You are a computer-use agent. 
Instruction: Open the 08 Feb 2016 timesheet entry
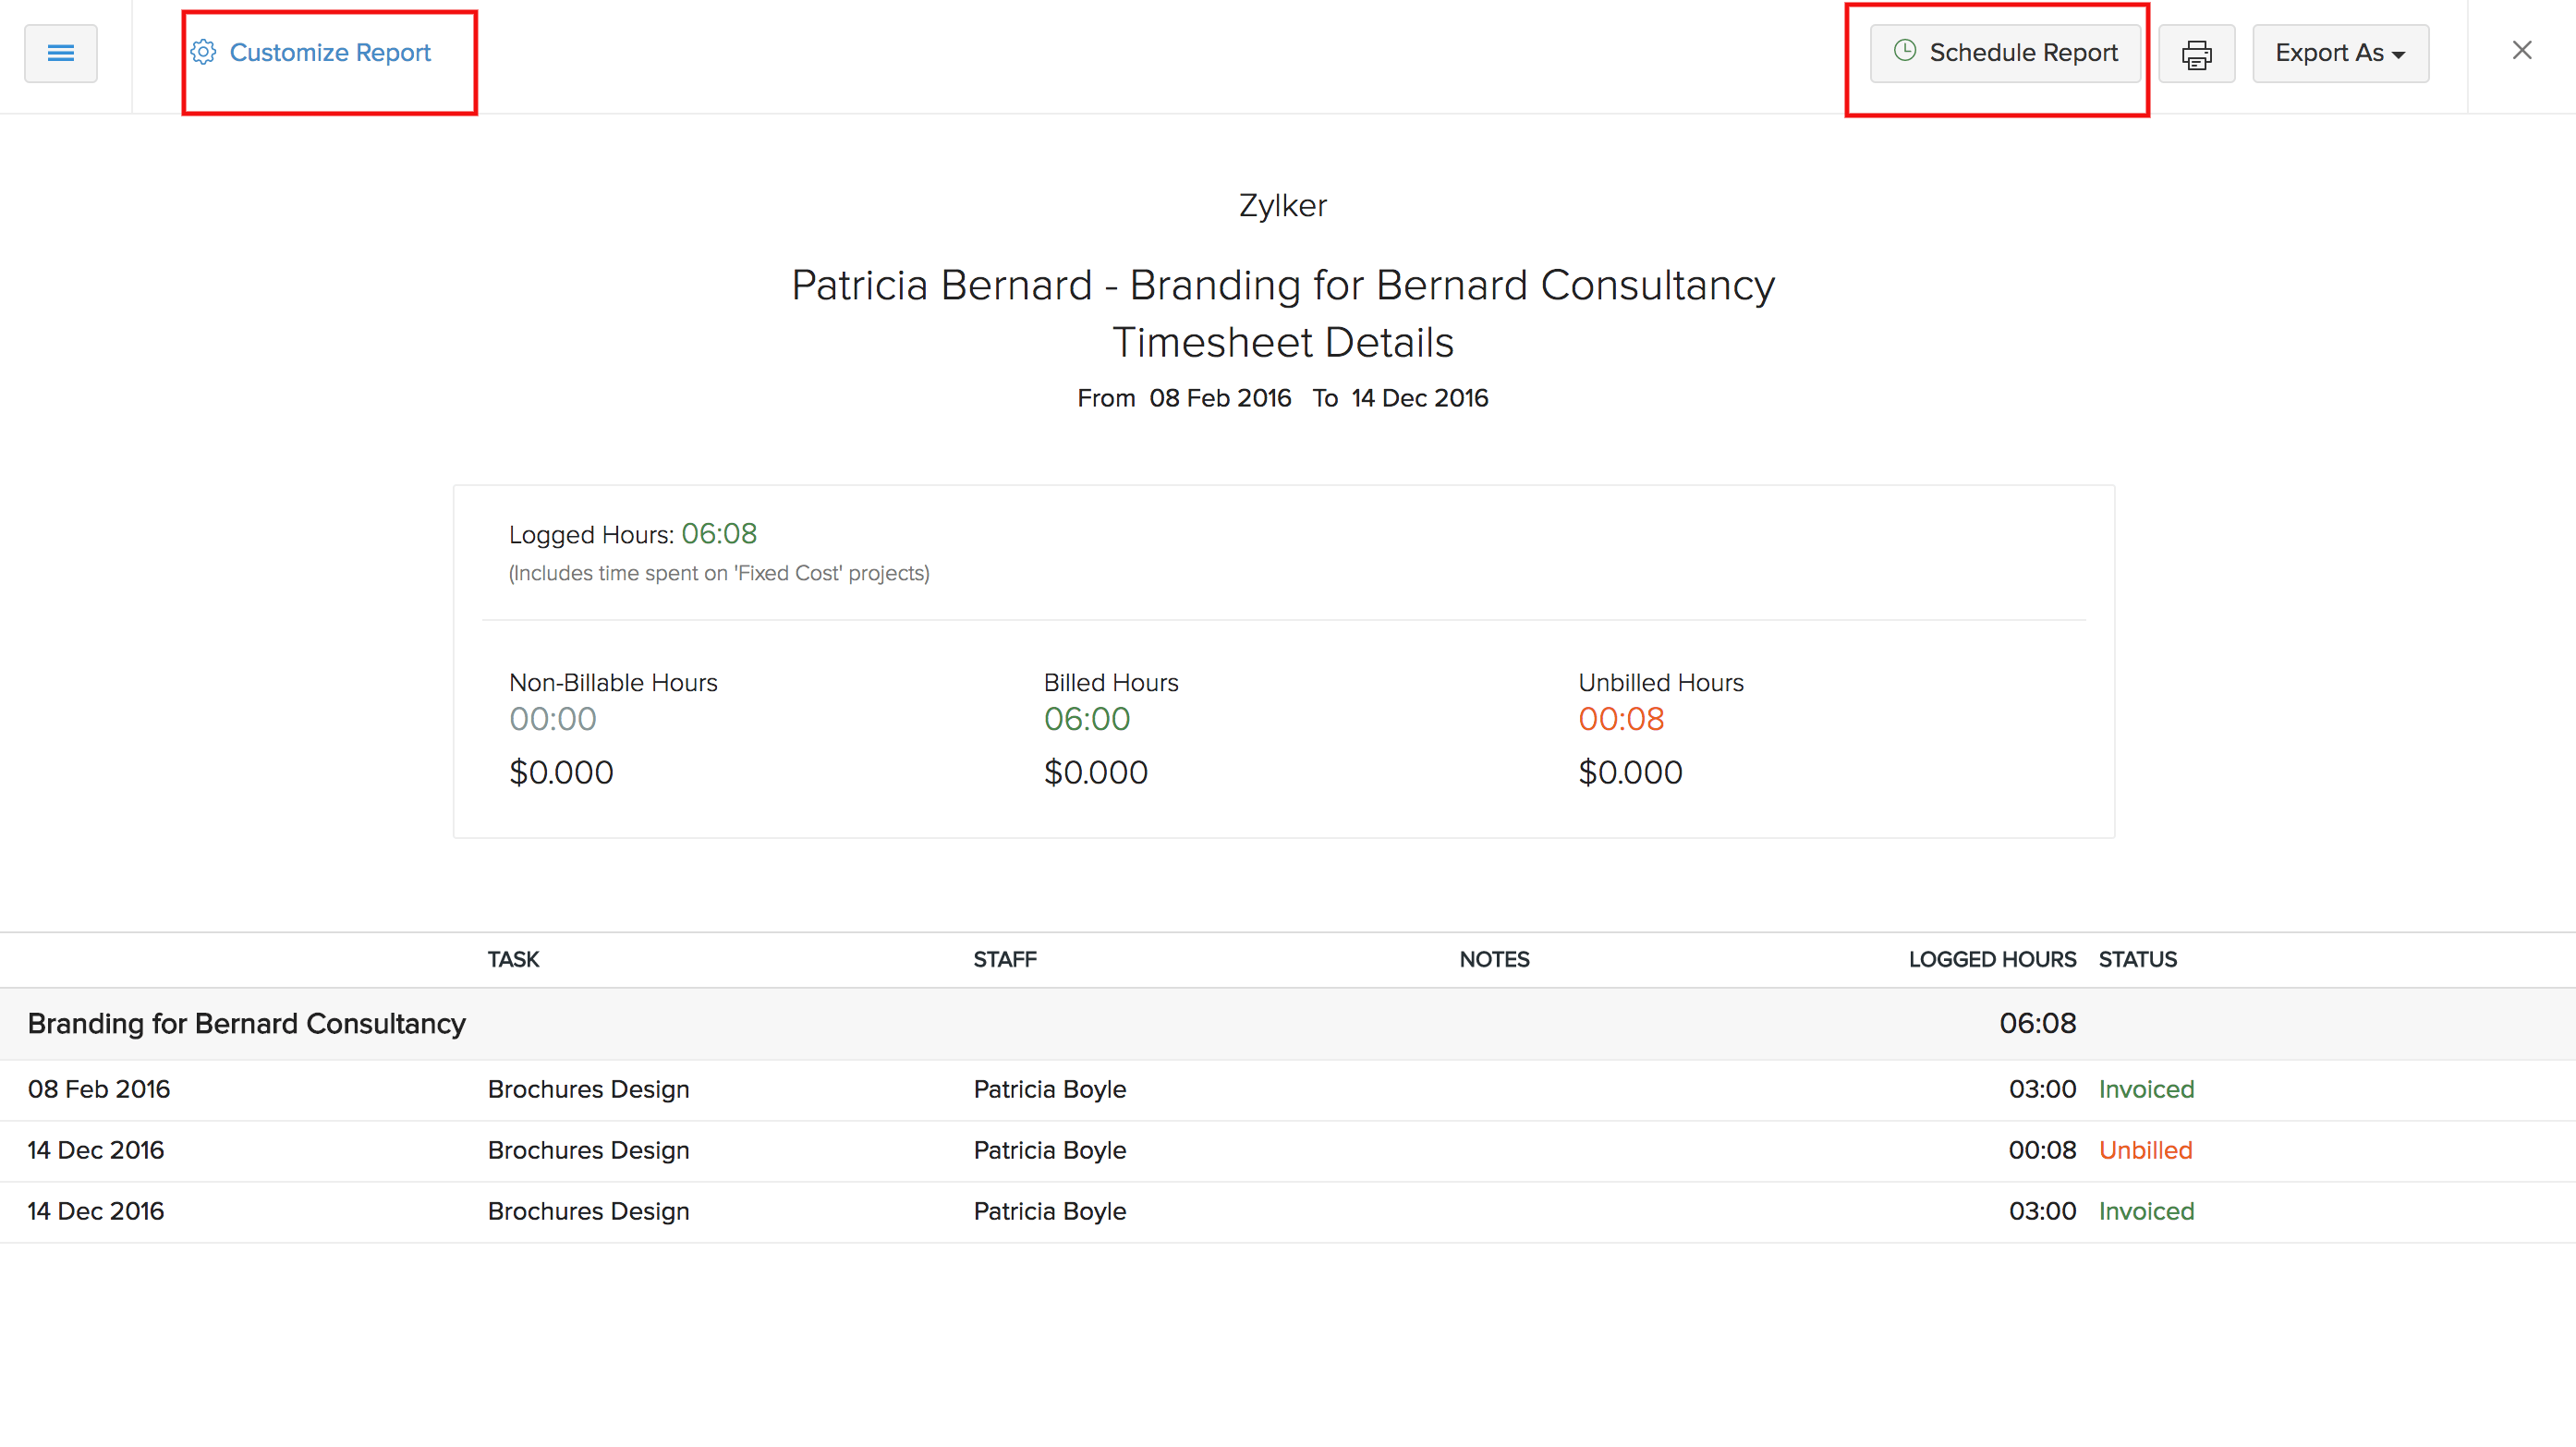[x=98, y=1089]
